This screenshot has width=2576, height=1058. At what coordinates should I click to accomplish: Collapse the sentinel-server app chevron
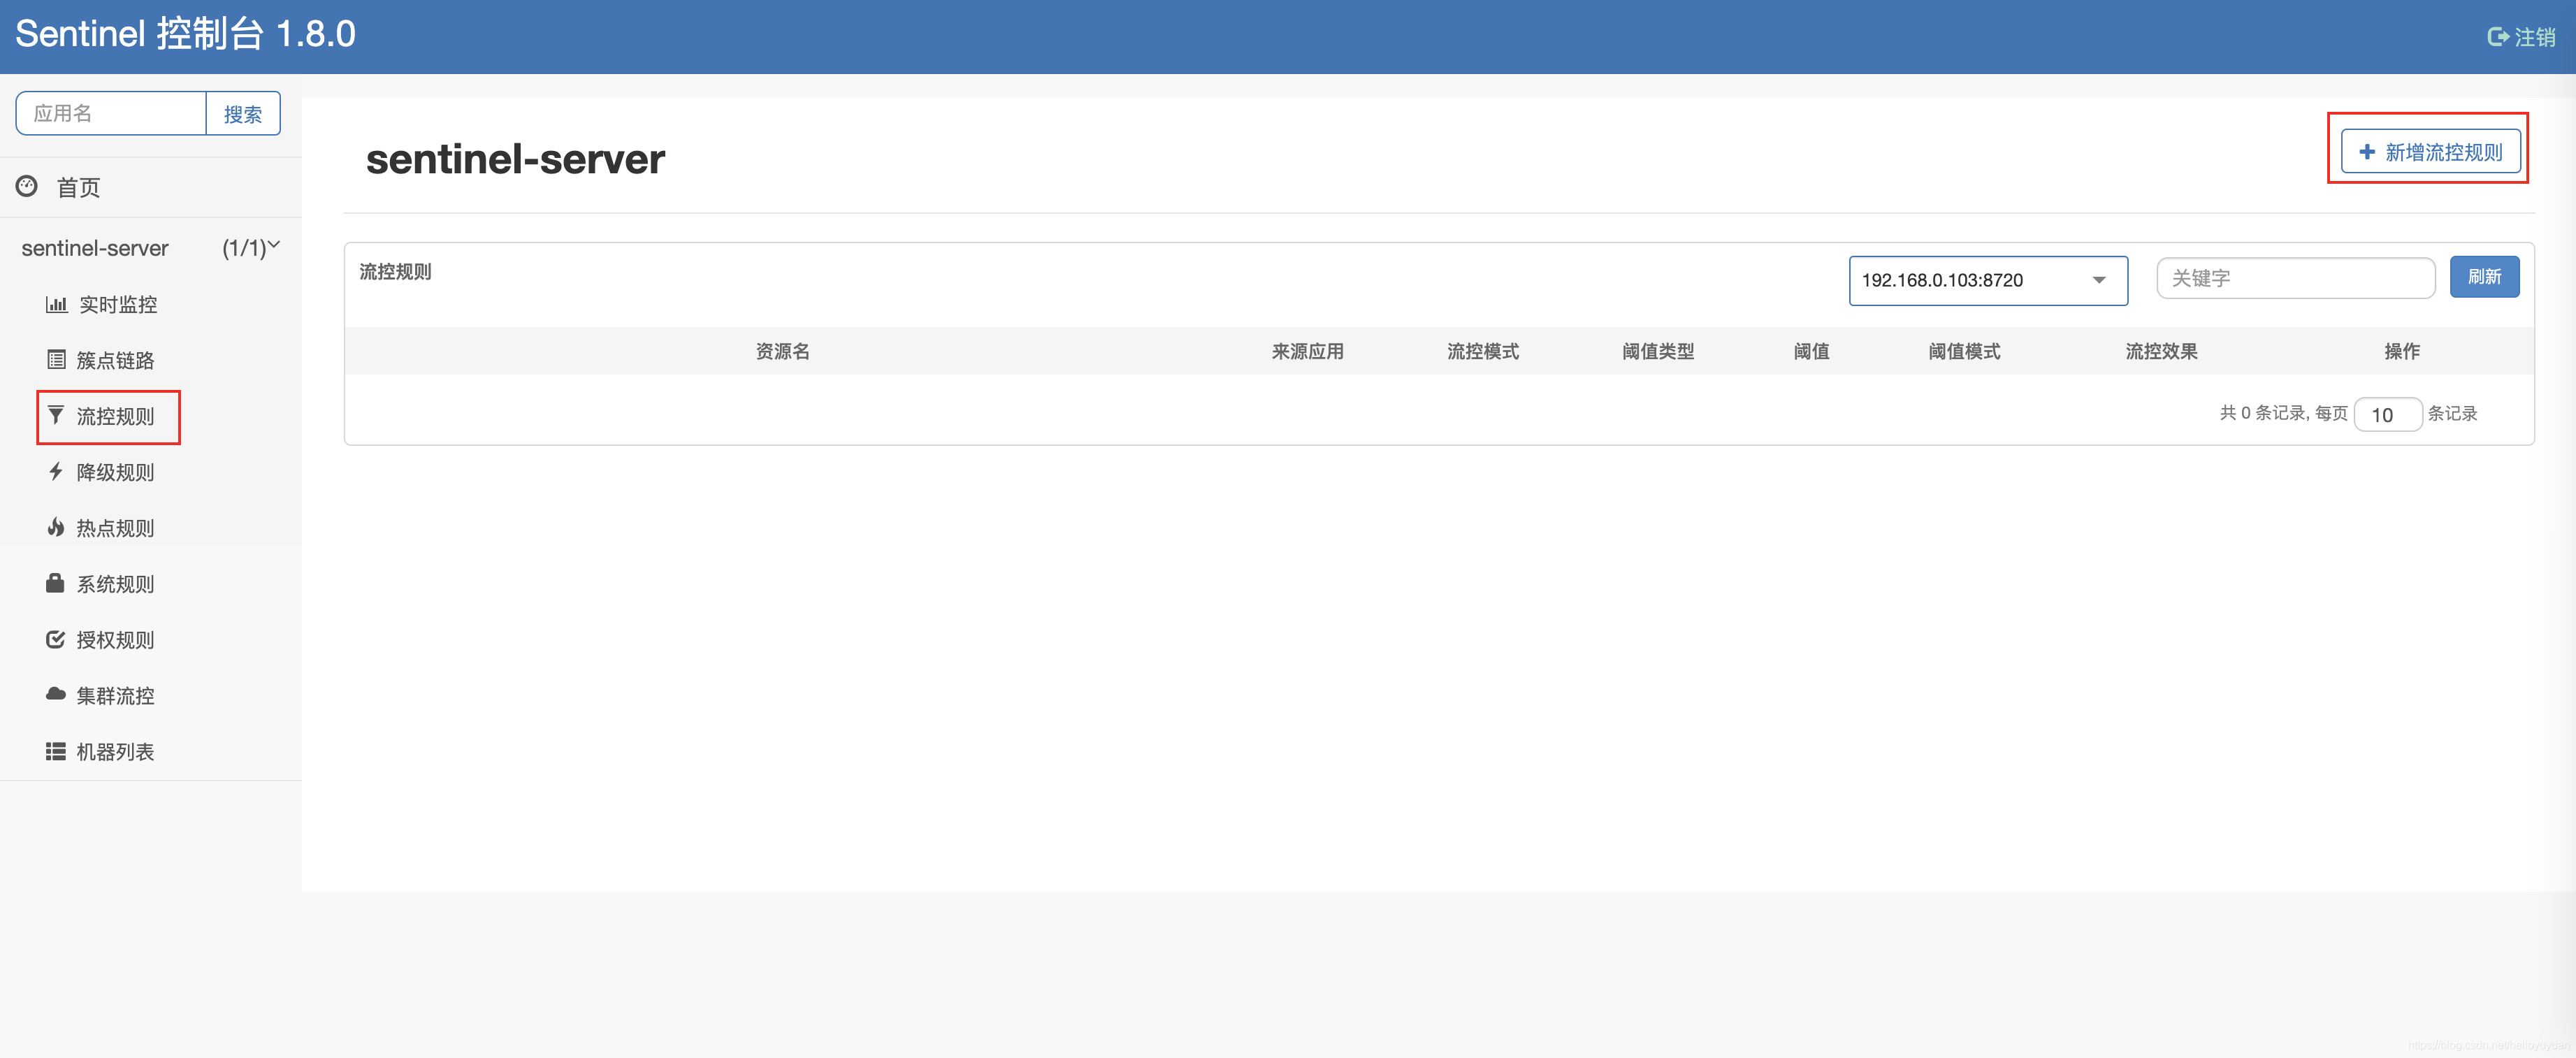[274, 245]
